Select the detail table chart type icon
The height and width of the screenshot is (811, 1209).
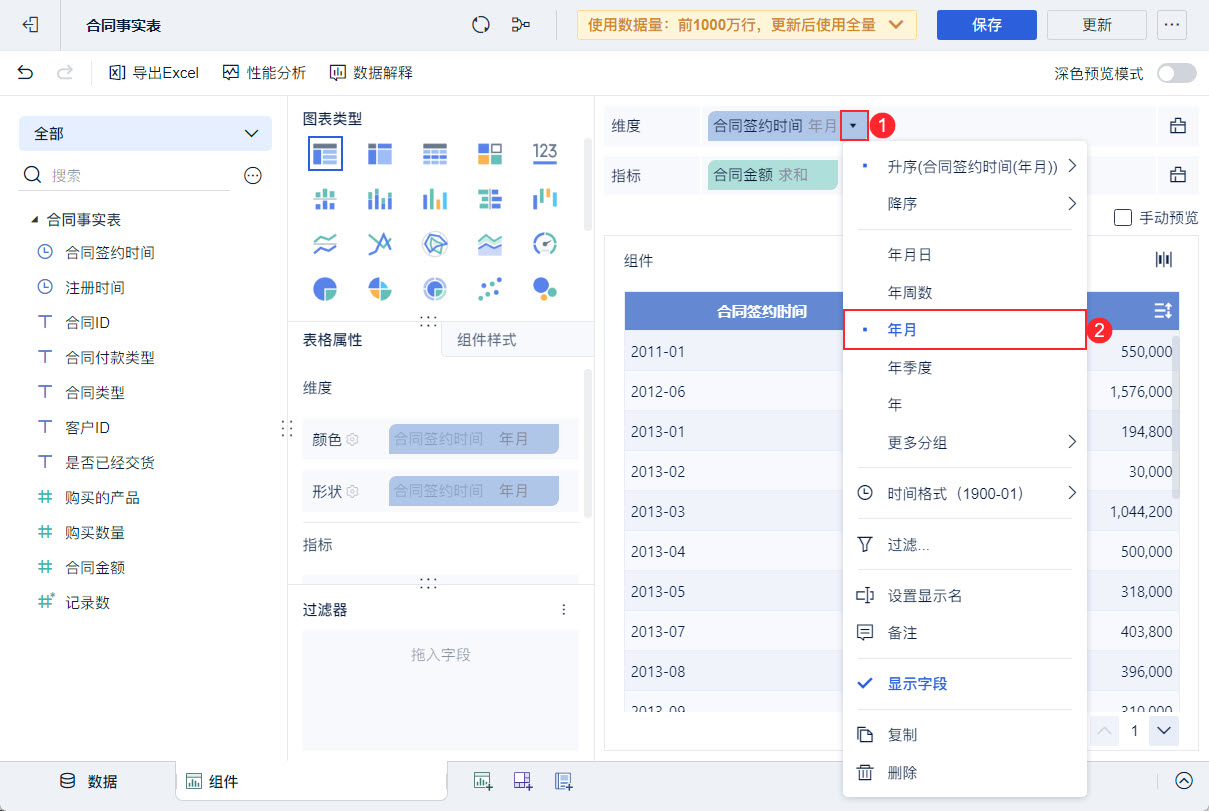coord(435,153)
